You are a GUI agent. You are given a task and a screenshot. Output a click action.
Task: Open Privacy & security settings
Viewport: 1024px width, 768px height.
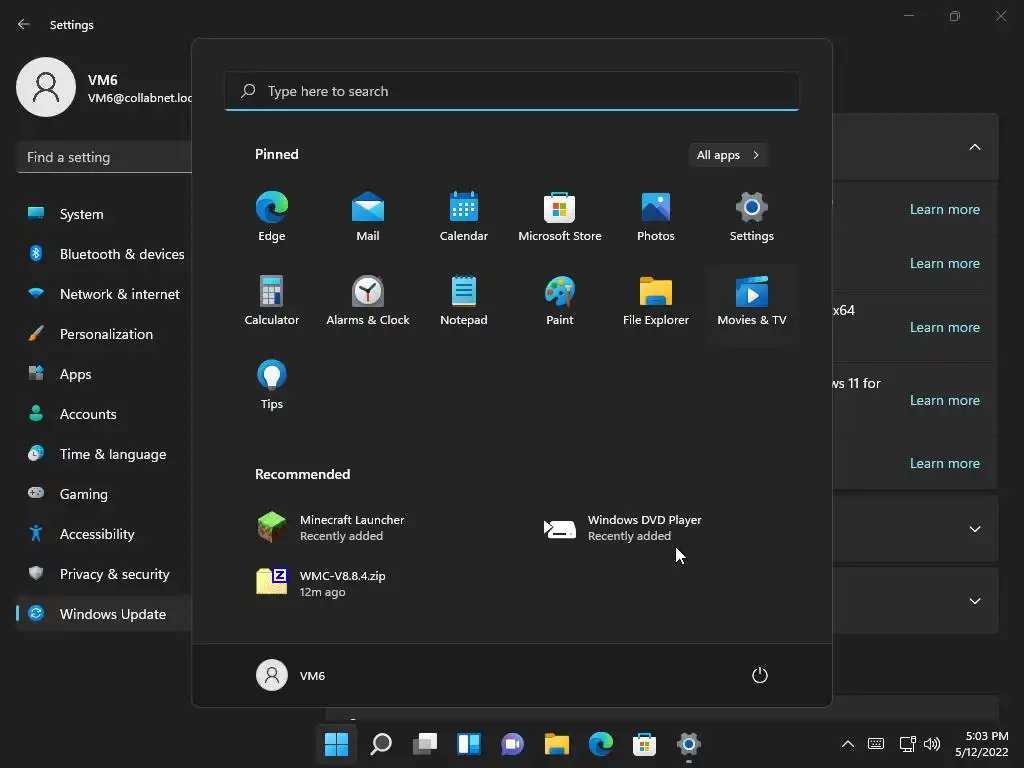coord(104,573)
